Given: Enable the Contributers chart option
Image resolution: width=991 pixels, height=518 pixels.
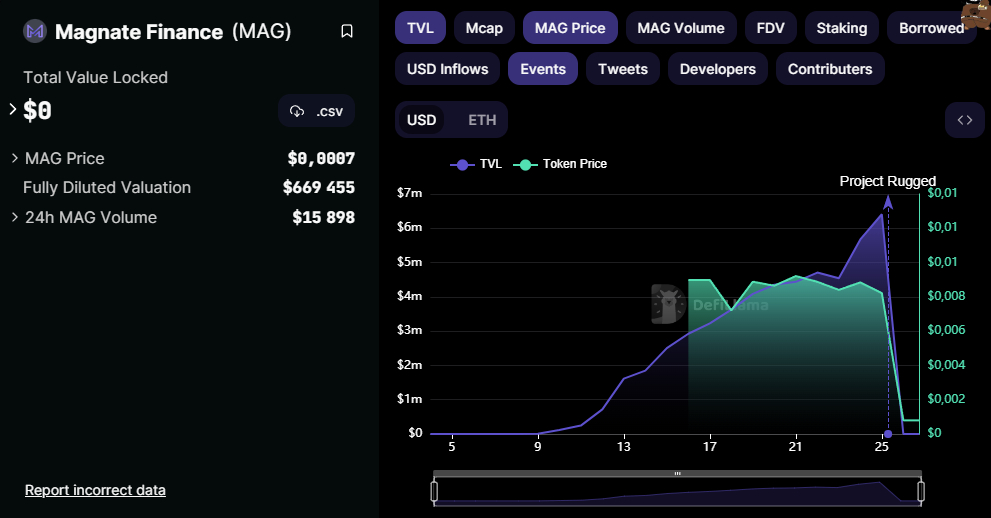Looking at the screenshot, I should (x=830, y=69).
